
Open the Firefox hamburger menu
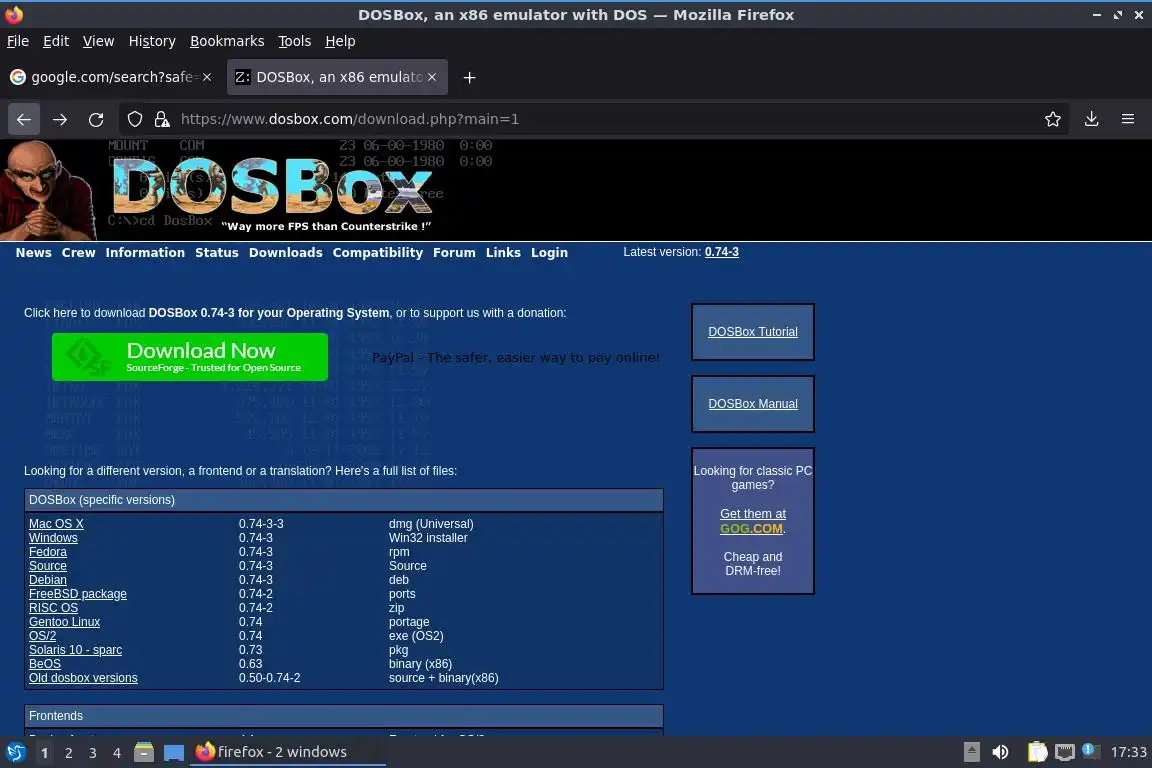pyautogui.click(x=1128, y=119)
